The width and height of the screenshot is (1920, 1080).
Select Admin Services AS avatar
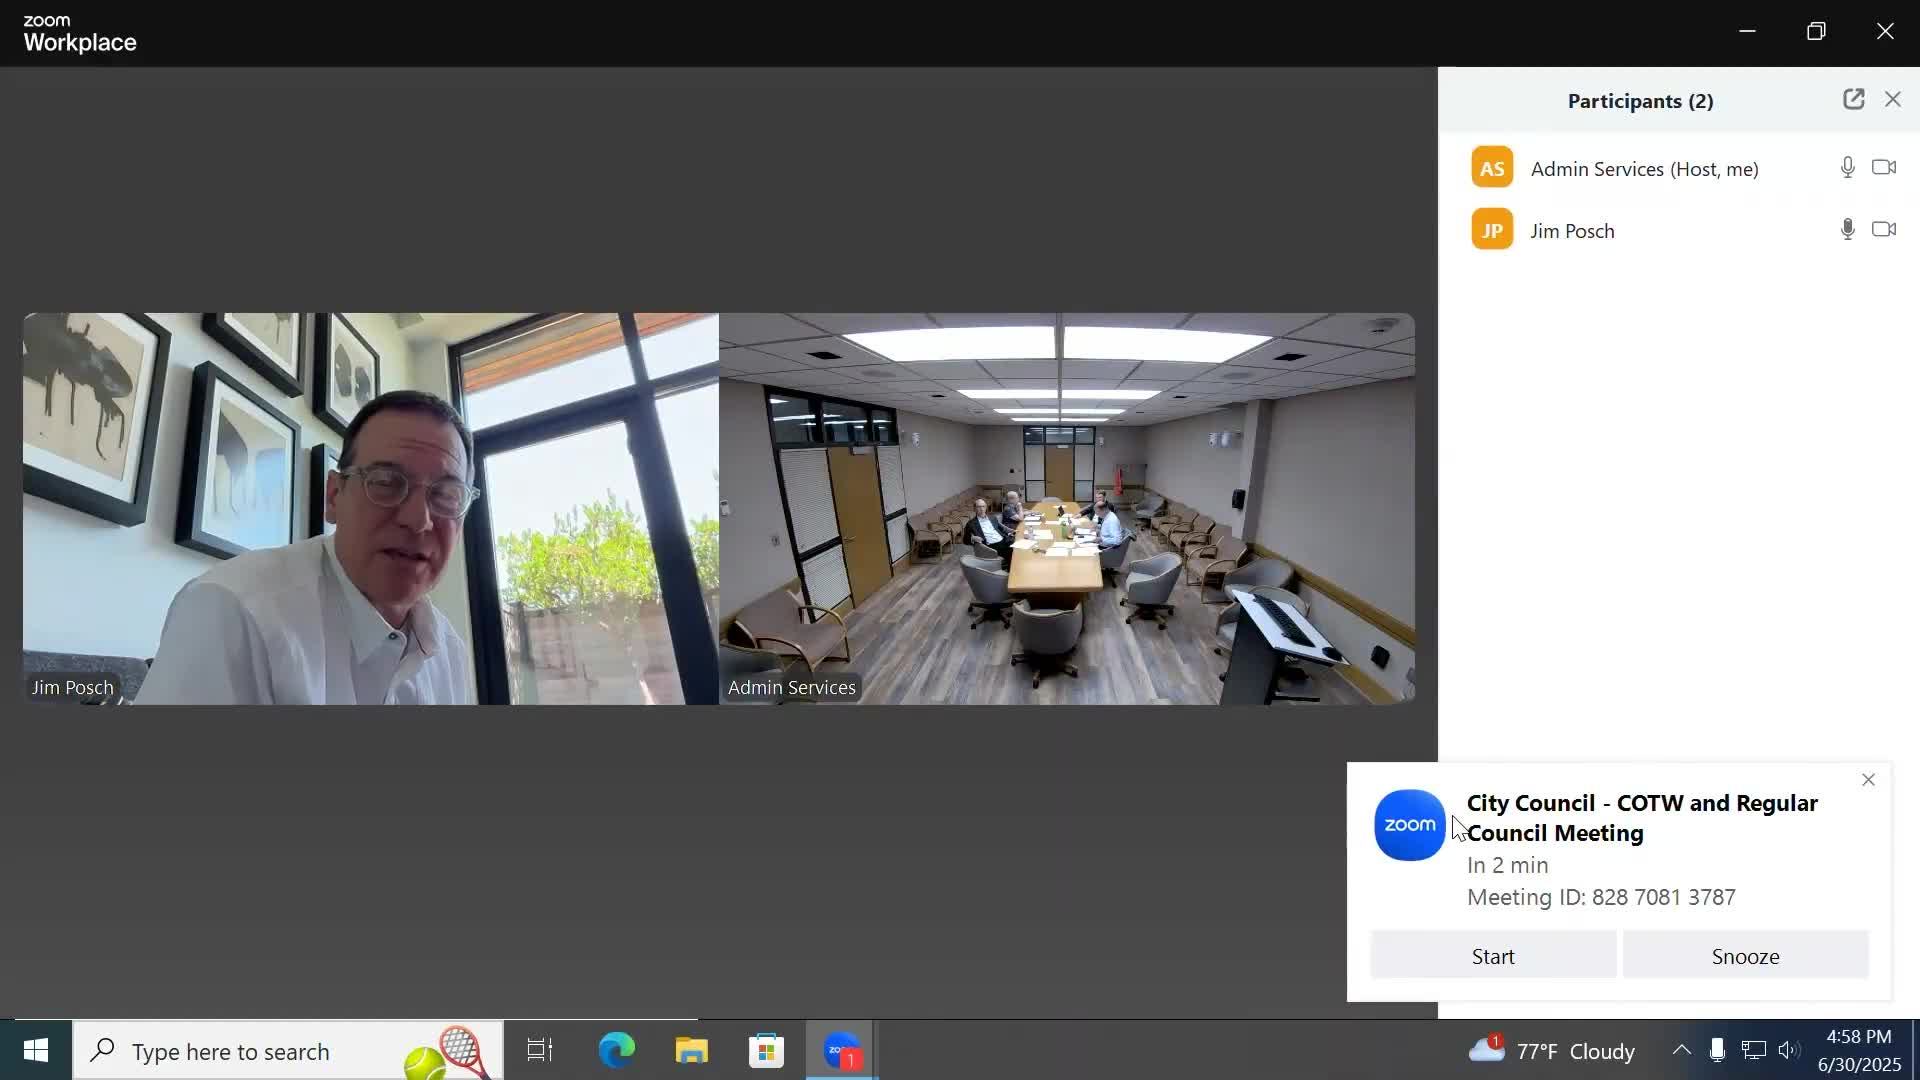[1492, 168]
